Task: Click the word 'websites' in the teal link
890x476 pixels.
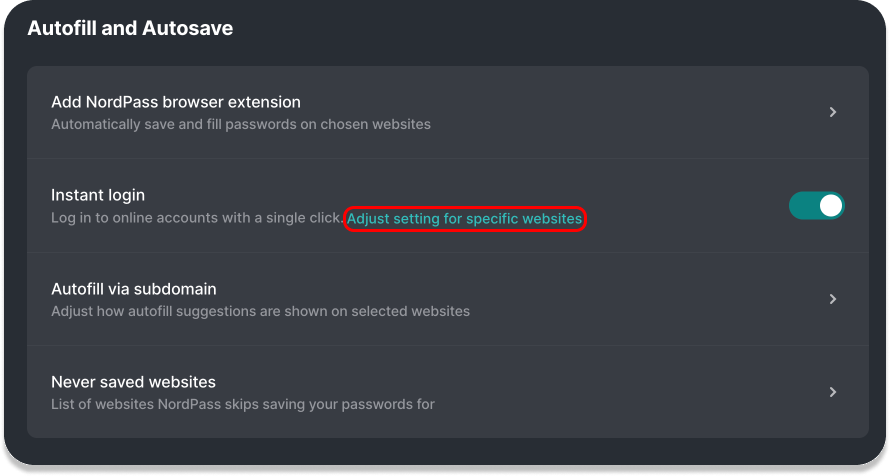Action: click(x=552, y=218)
